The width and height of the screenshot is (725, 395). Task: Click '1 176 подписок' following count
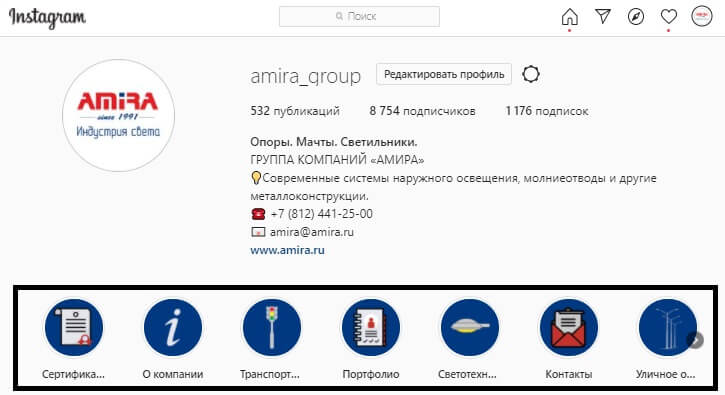tap(547, 111)
